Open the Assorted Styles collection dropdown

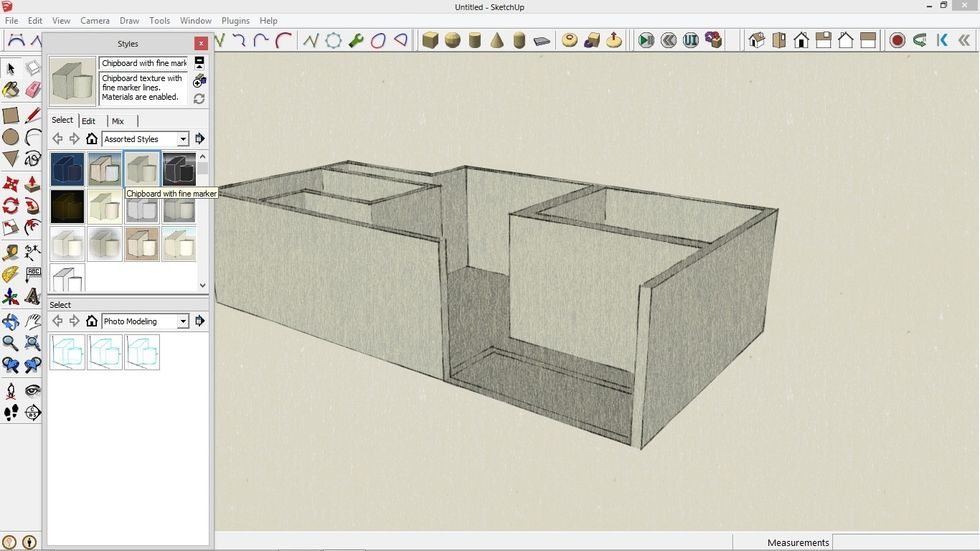[x=183, y=140]
